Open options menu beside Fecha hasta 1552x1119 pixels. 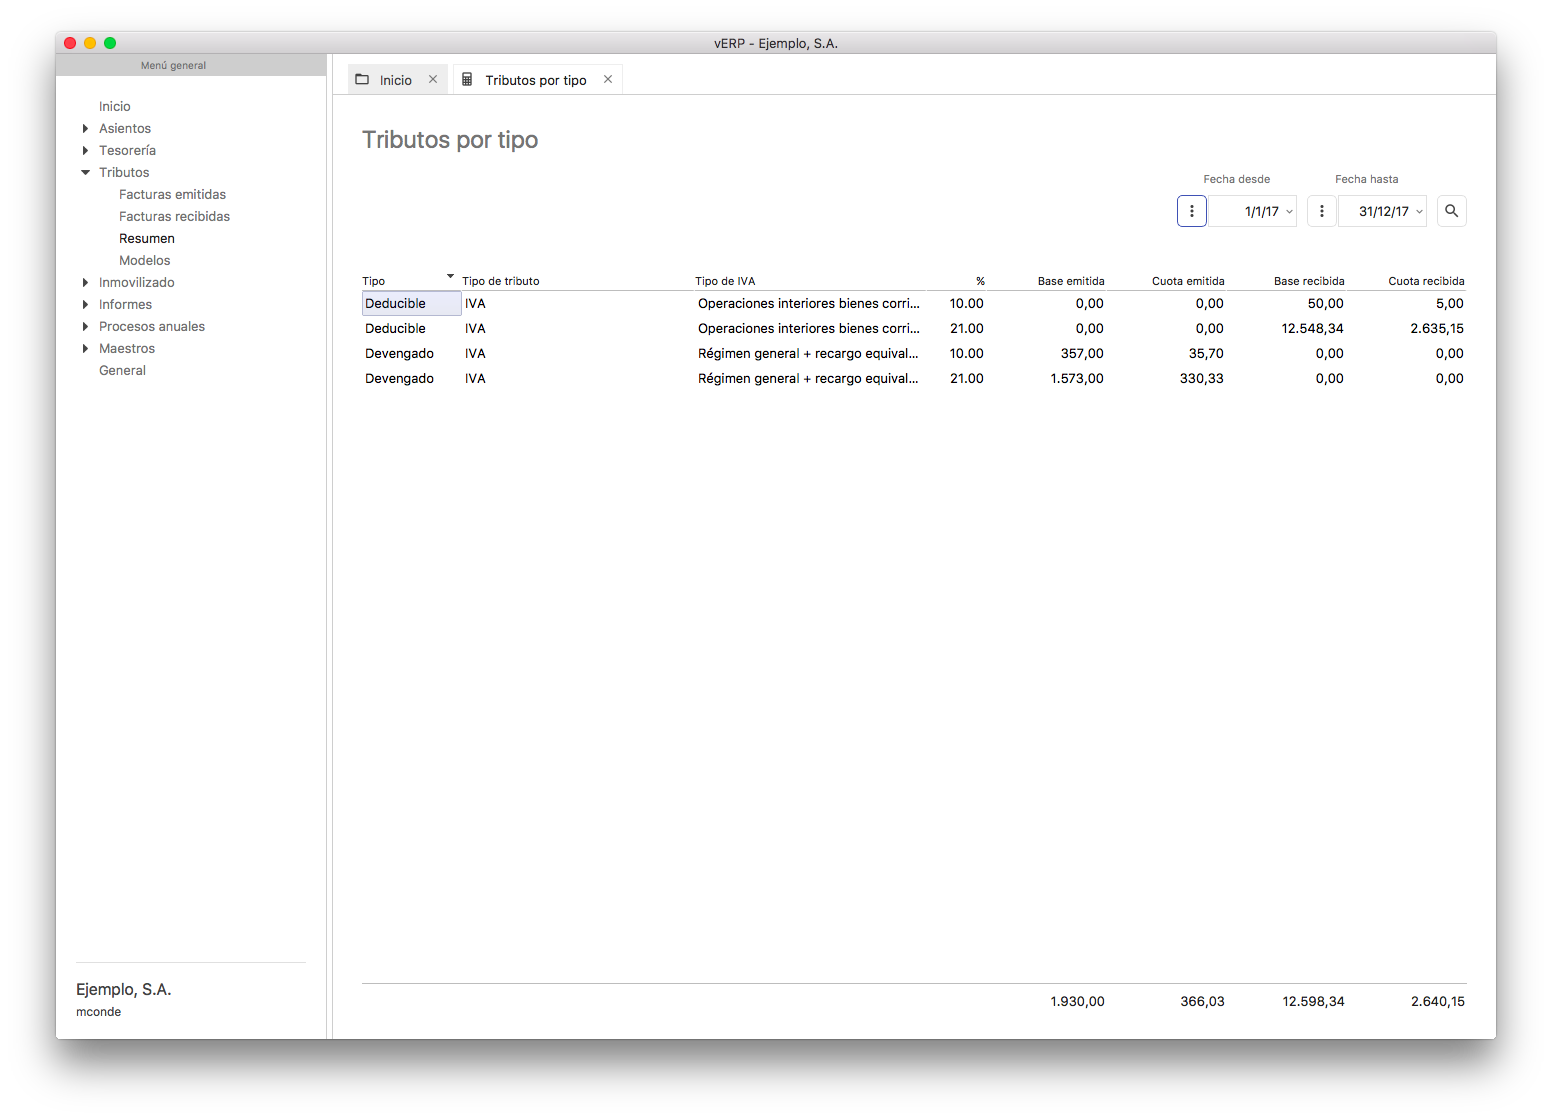[x=1321, y=211]
